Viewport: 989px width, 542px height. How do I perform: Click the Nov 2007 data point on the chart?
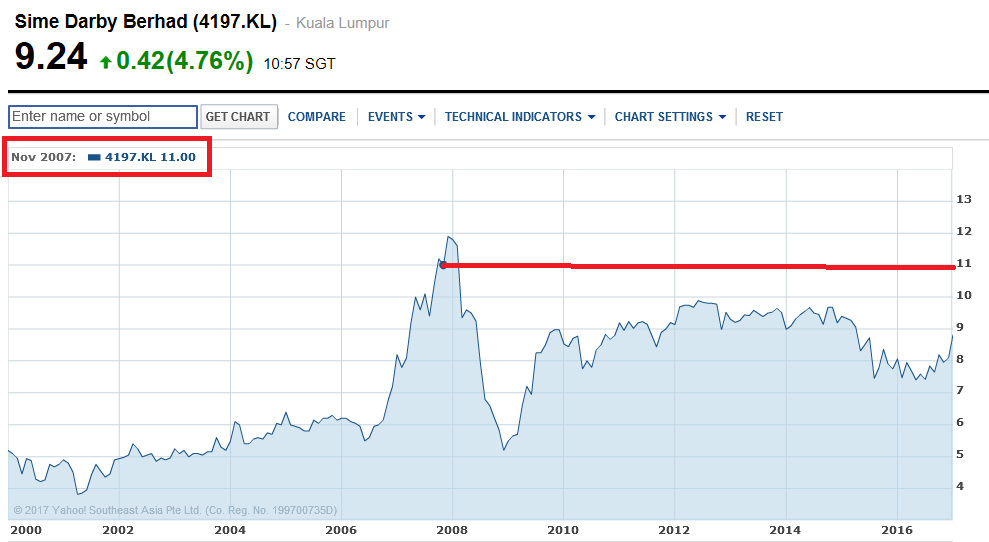[443, 265]
